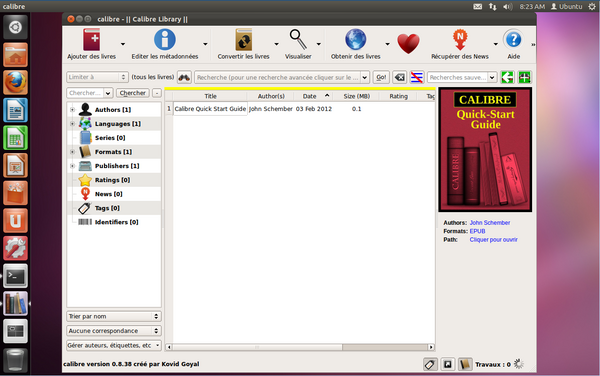Open the EPUB format link

point(477,231)
